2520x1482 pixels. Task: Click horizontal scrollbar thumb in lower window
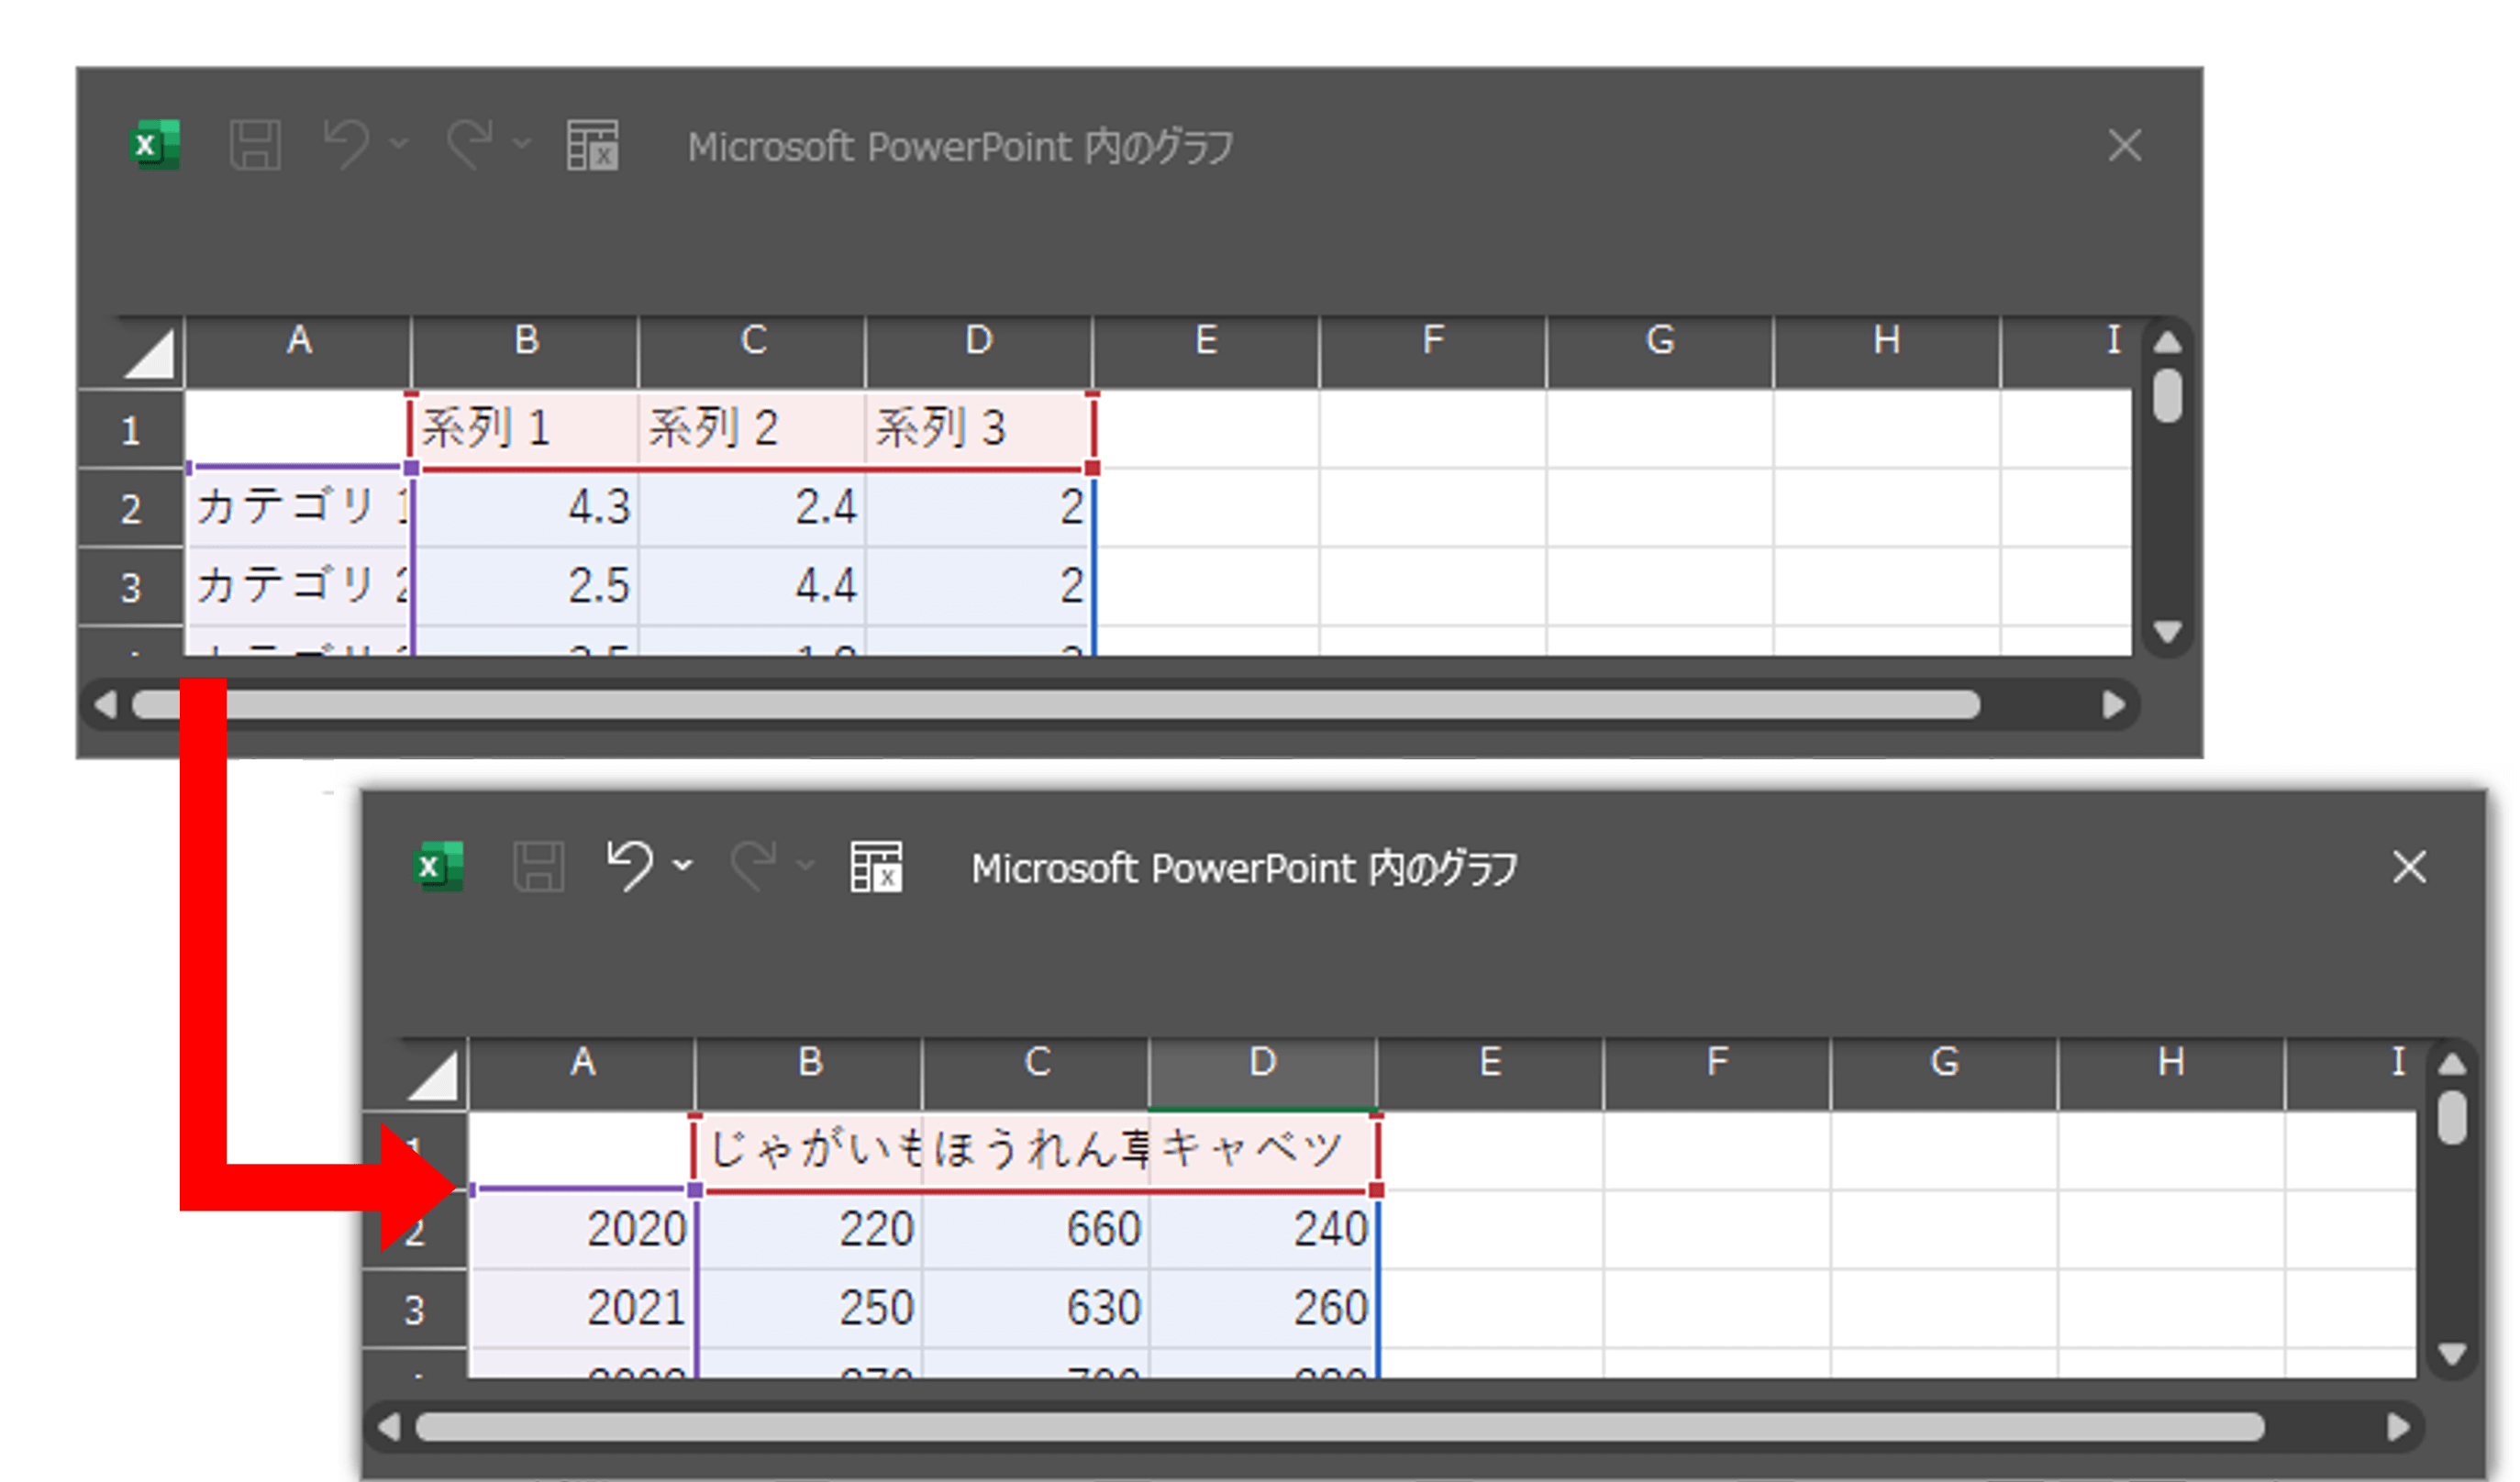[1340, 1427]
